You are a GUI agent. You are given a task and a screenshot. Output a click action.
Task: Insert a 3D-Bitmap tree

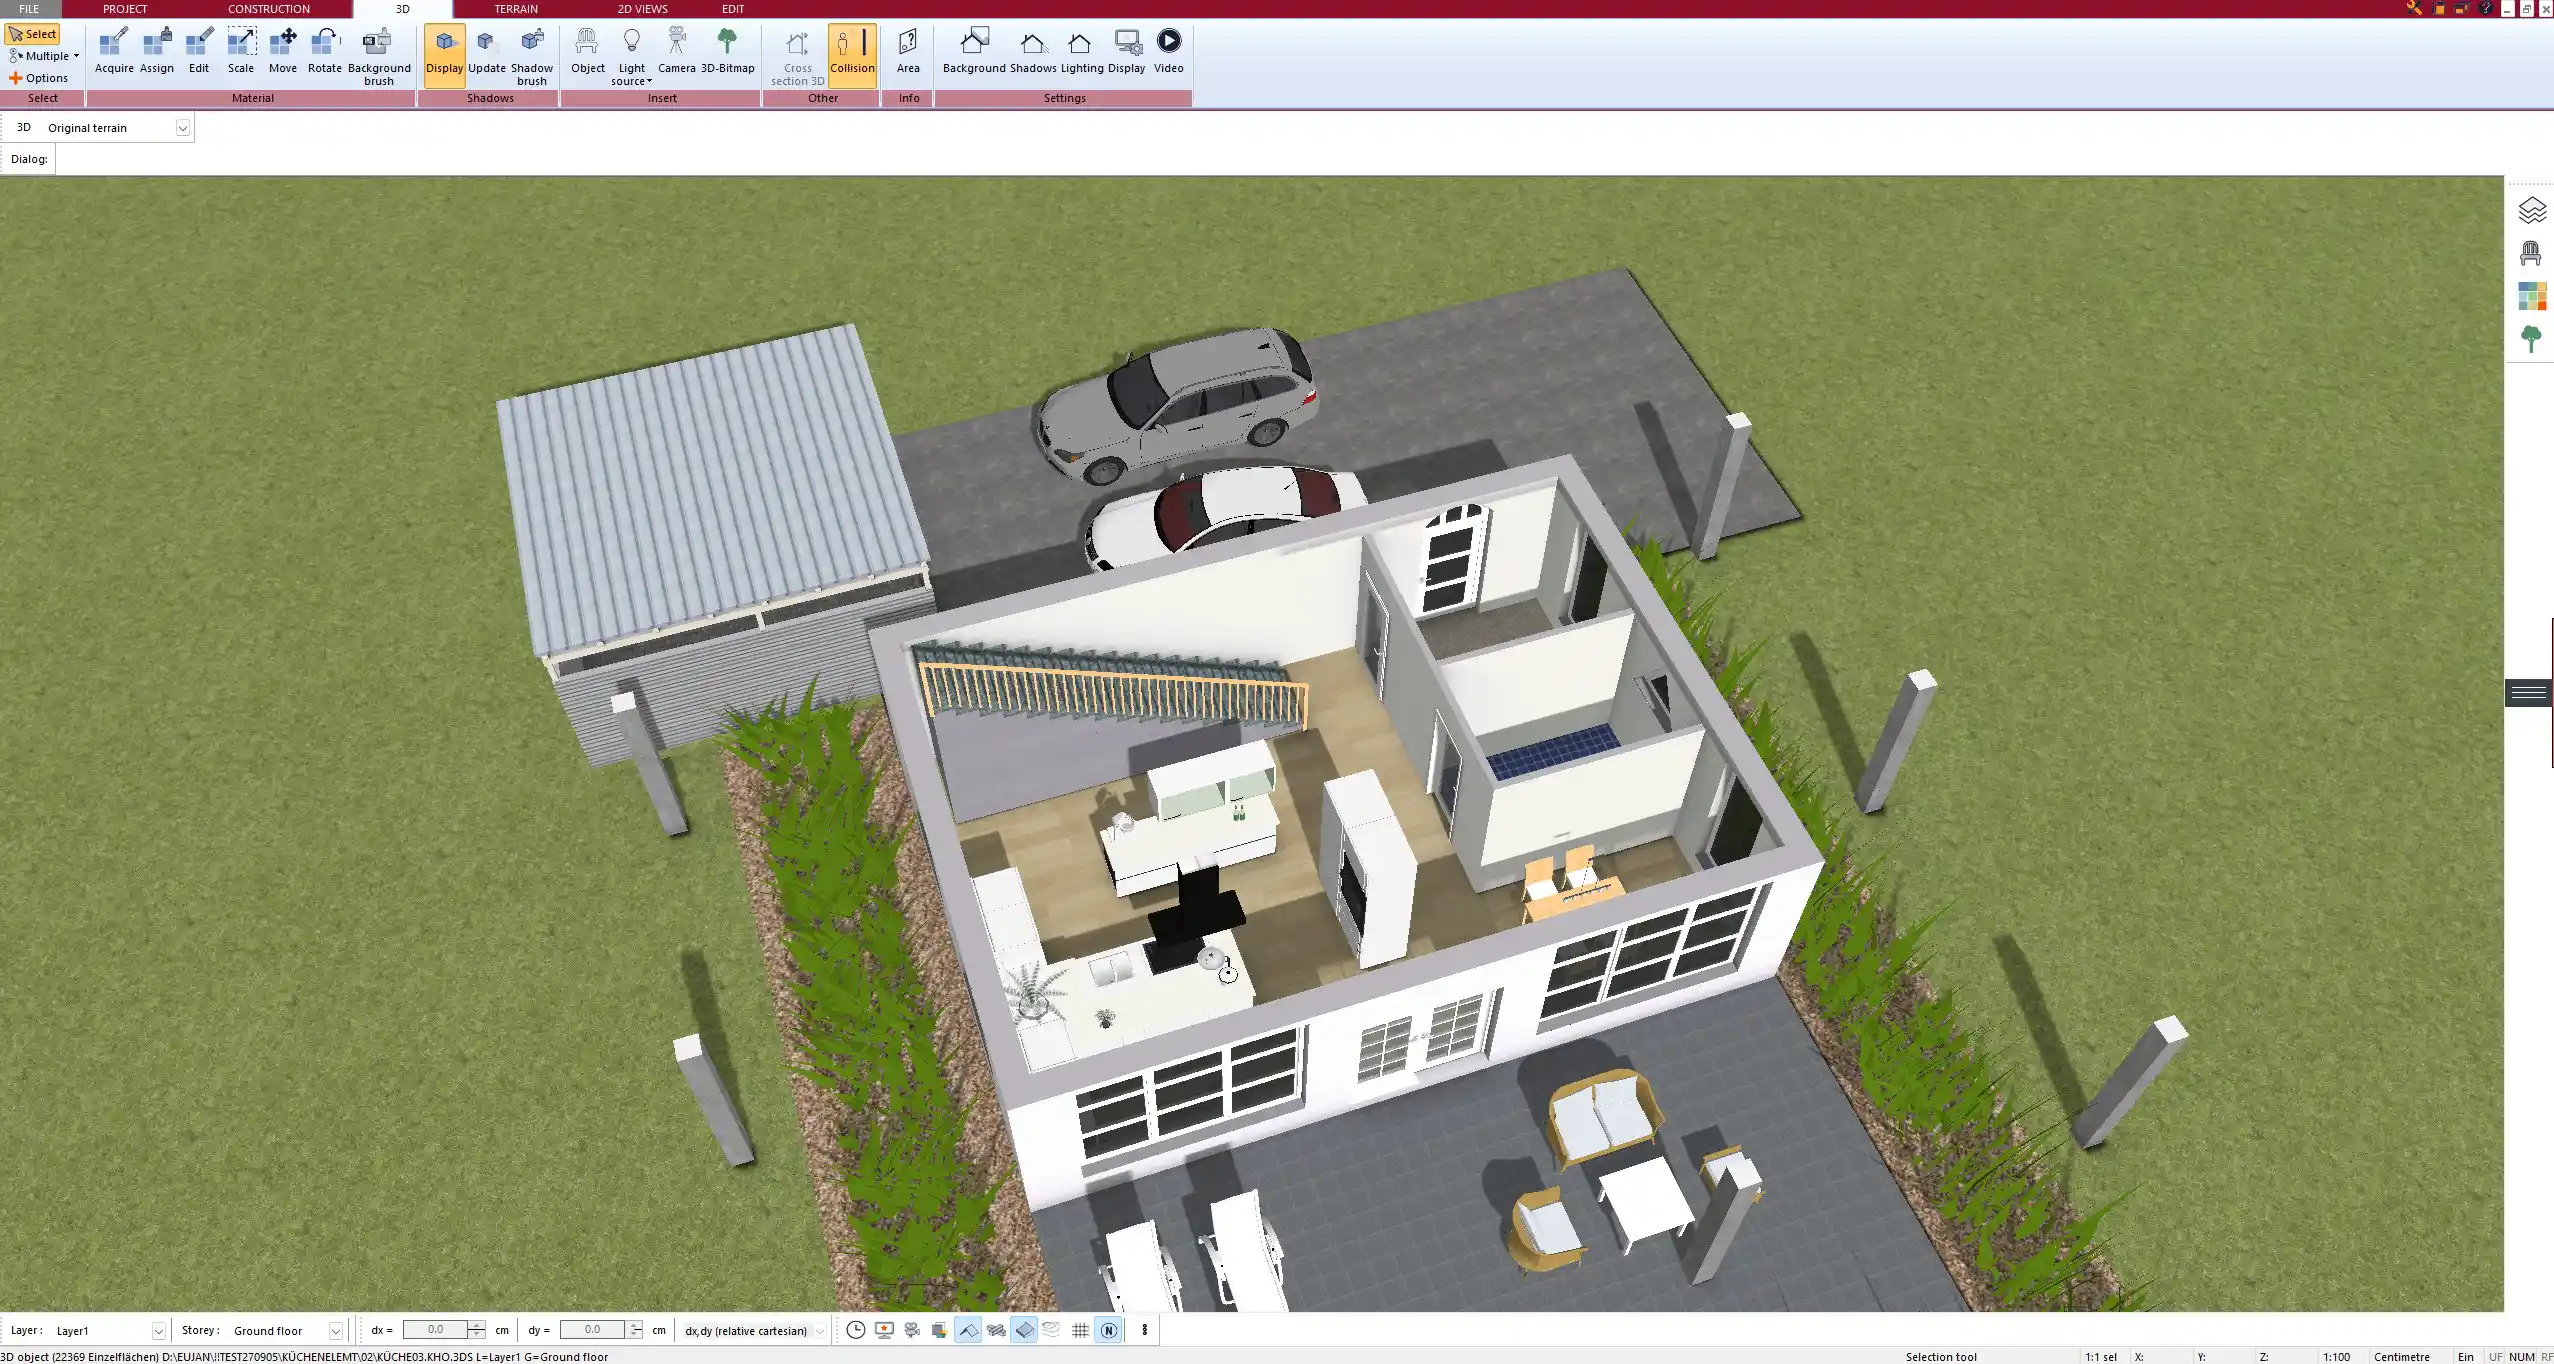(728, 51)
